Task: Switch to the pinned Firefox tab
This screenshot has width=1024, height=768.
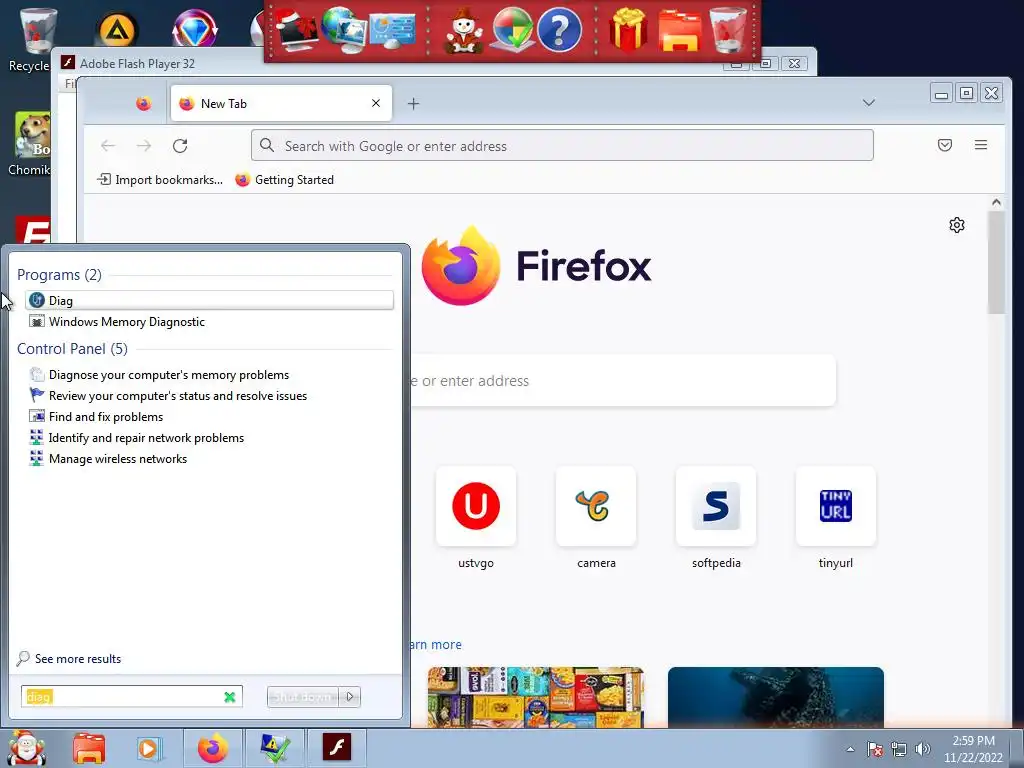Action: [x=144, y=103]
